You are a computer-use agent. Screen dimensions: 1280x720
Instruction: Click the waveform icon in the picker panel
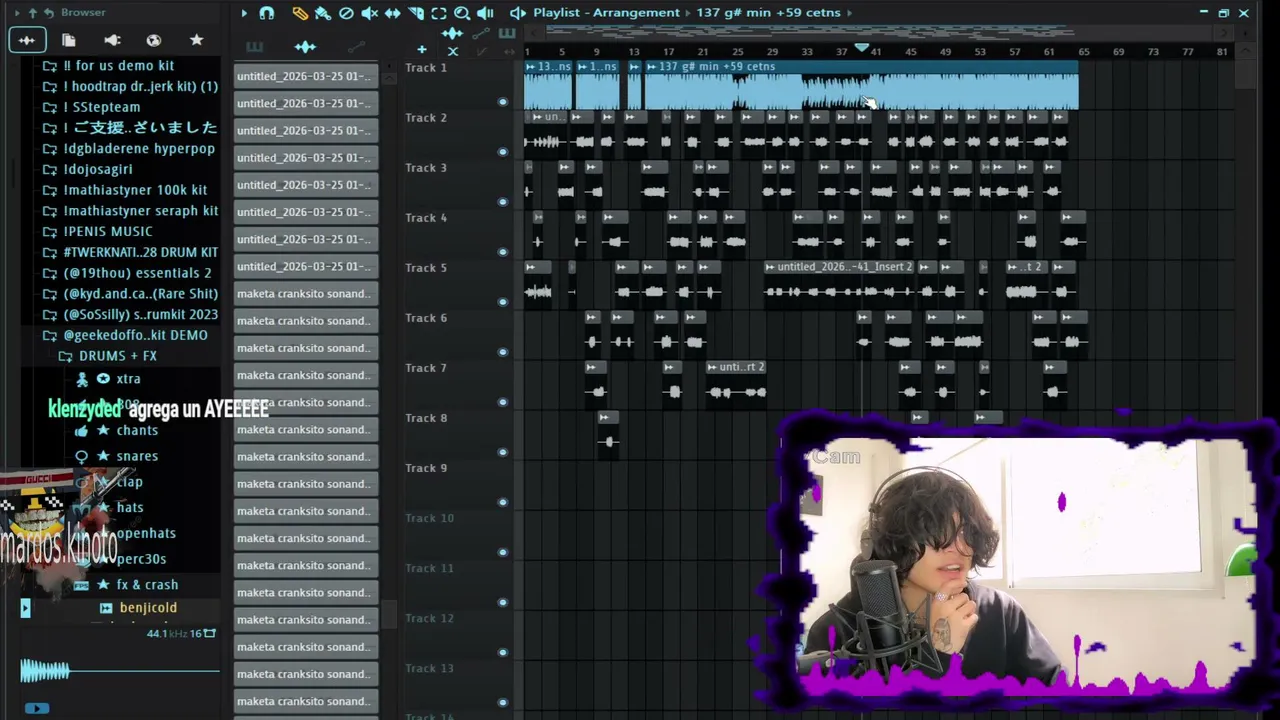click(x=305, y=47)
